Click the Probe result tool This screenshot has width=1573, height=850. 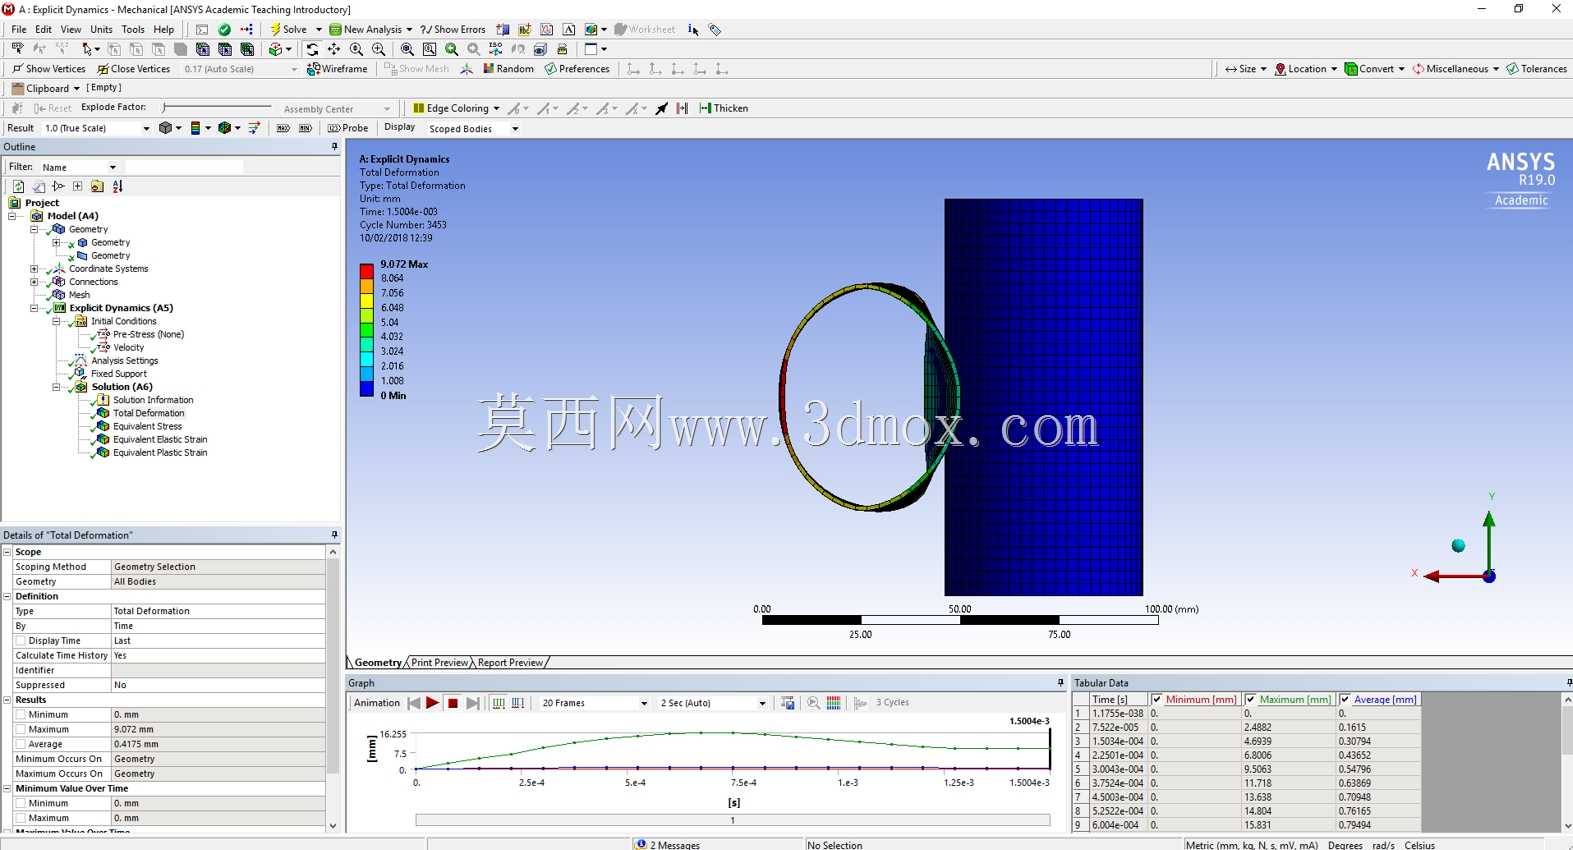pyautogui.click(x=348, y=128)
